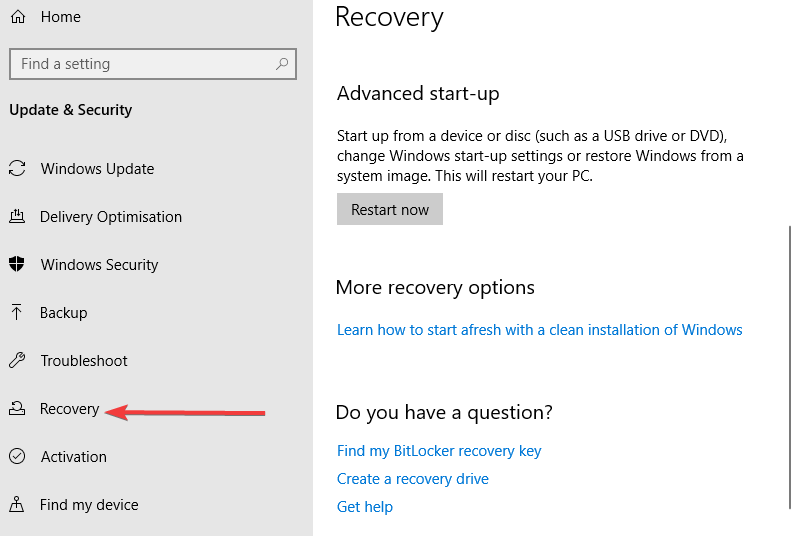Click into the Find a setting field
This screenshot has width=792, height=536.
click(x=153, y=64)
